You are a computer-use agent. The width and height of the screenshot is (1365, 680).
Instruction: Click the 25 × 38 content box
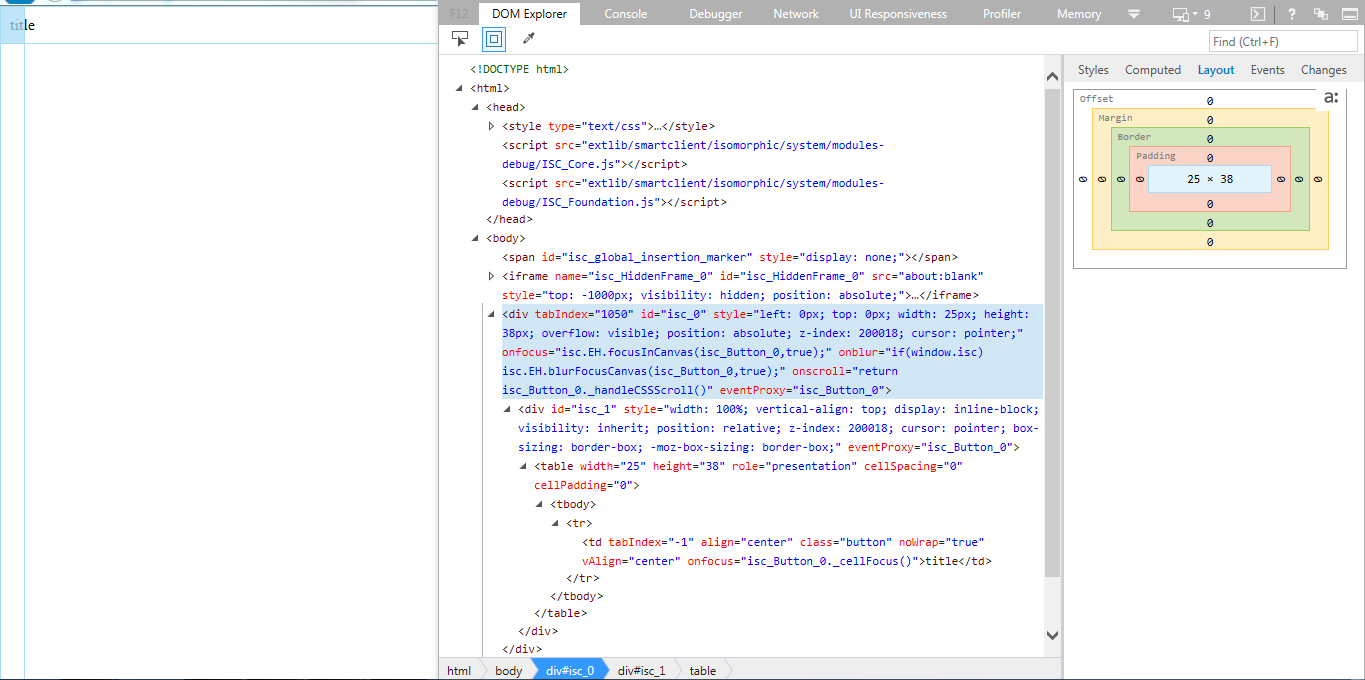point(1210,179)
